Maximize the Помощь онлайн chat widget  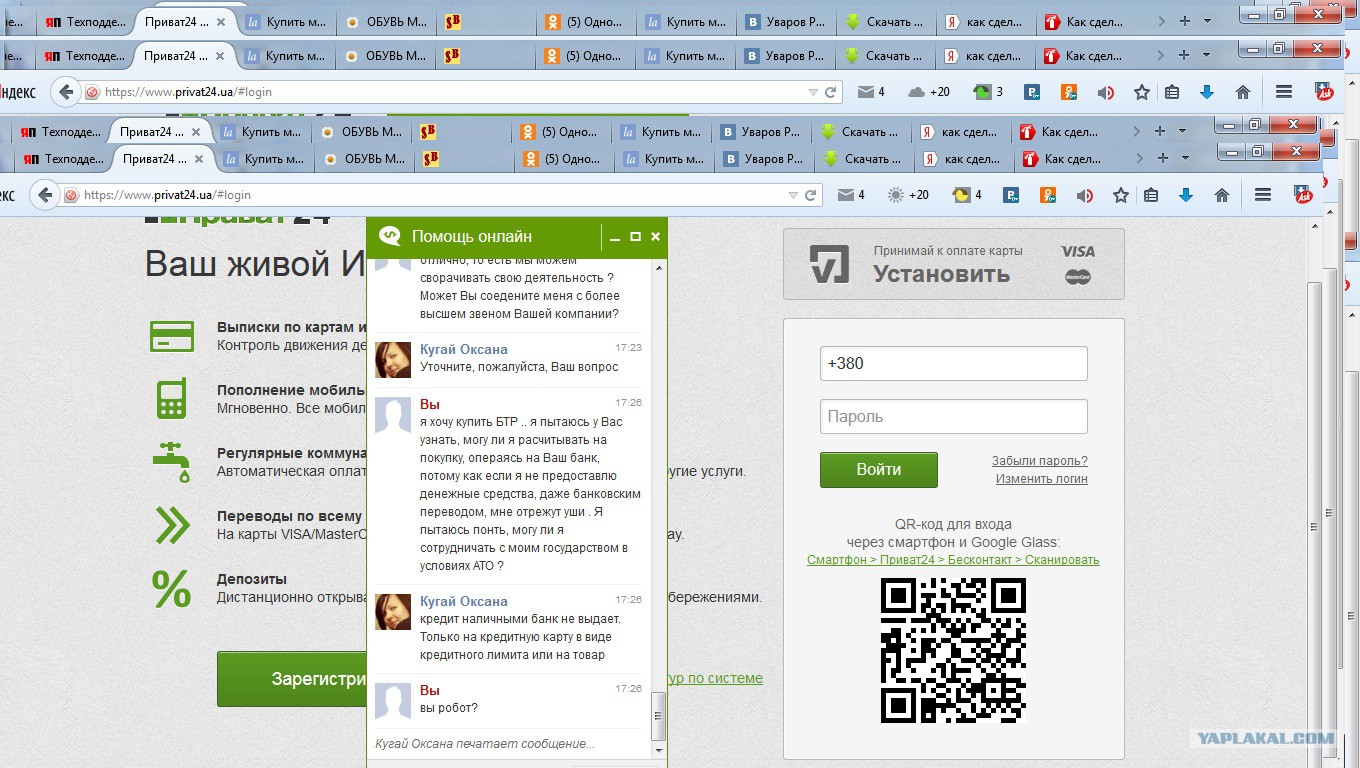(x=635, y=237)
